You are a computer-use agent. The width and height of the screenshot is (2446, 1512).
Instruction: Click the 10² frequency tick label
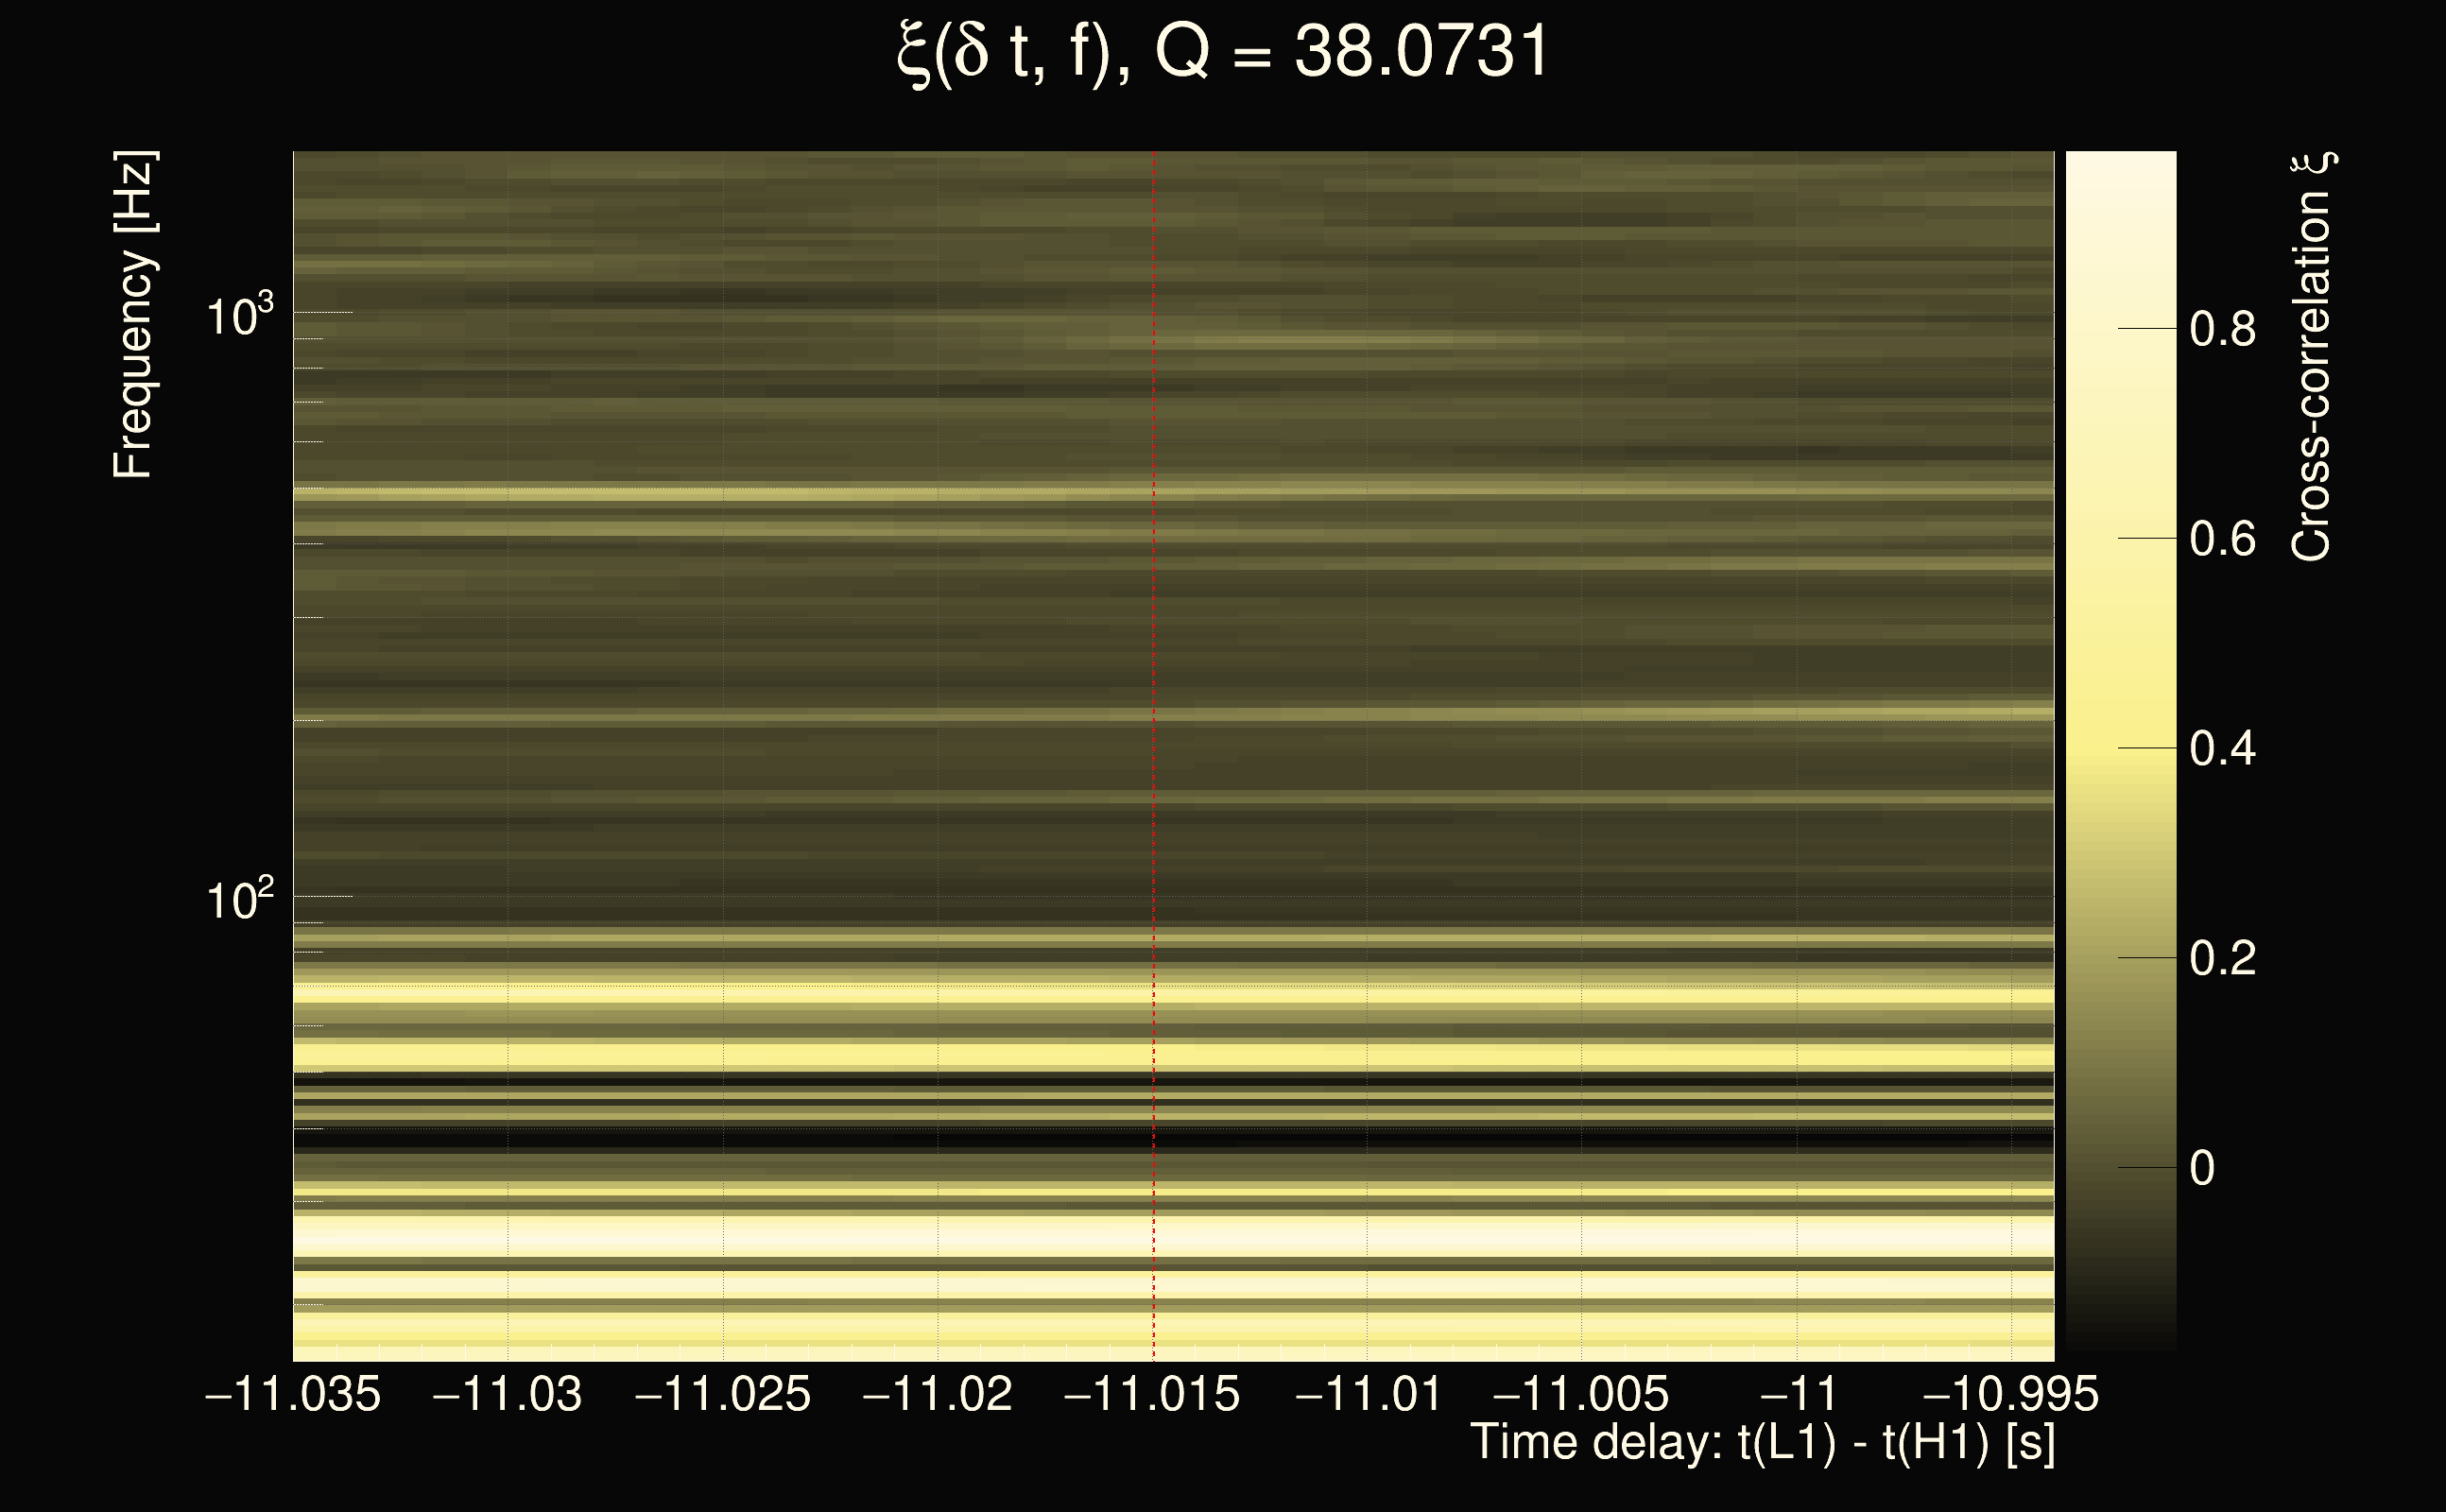pyautogui.click(x=239, y=900)
